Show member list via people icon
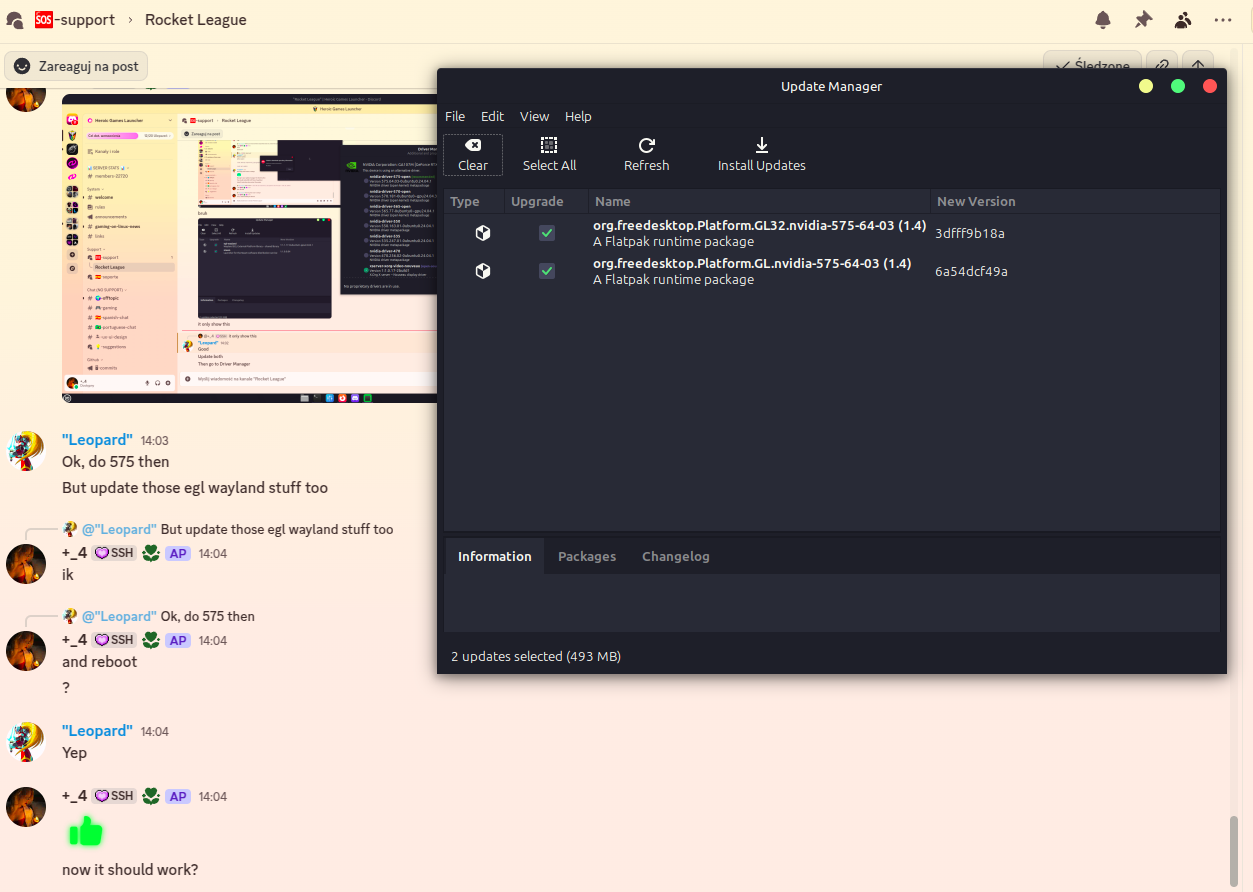This screenshot has height=892, width=1253. 1183,19
